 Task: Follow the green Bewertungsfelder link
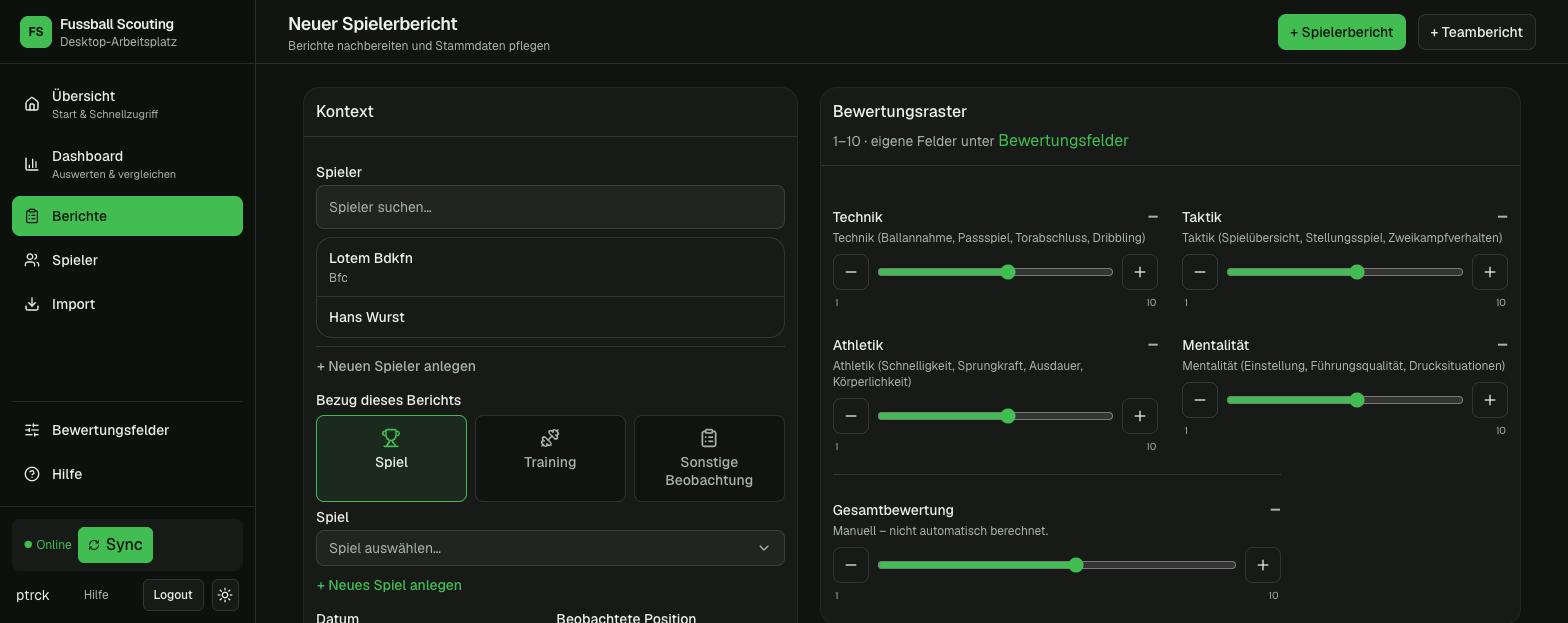point(1063,141)
